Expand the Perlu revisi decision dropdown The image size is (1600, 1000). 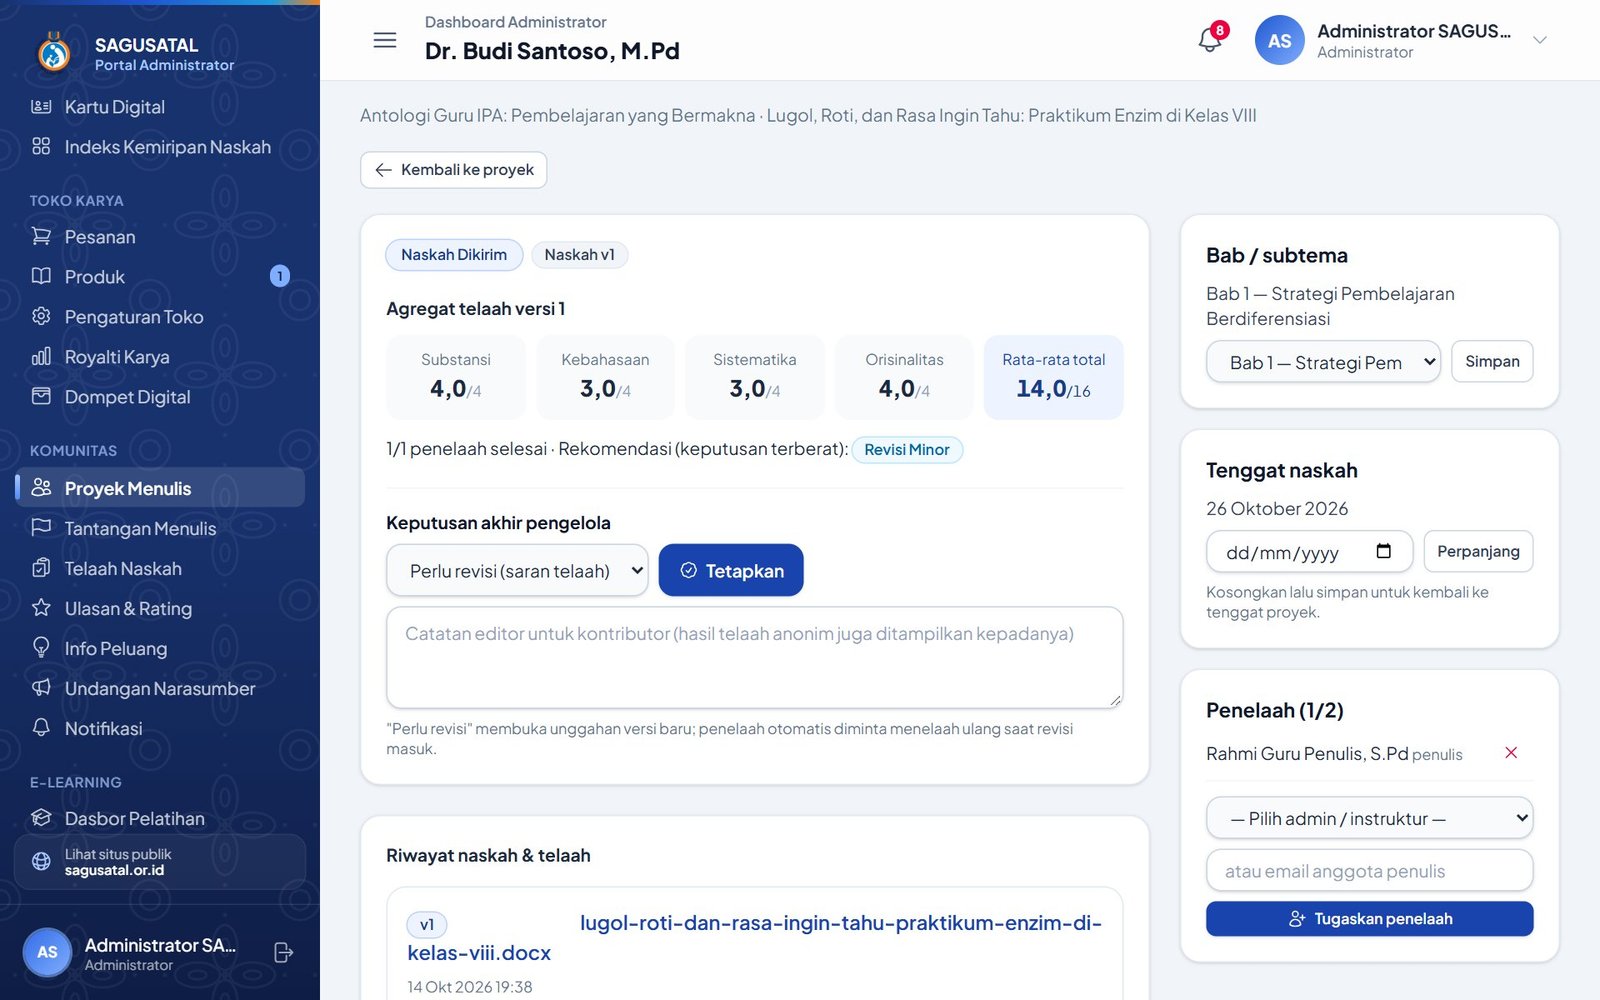[x=517, y=570]
